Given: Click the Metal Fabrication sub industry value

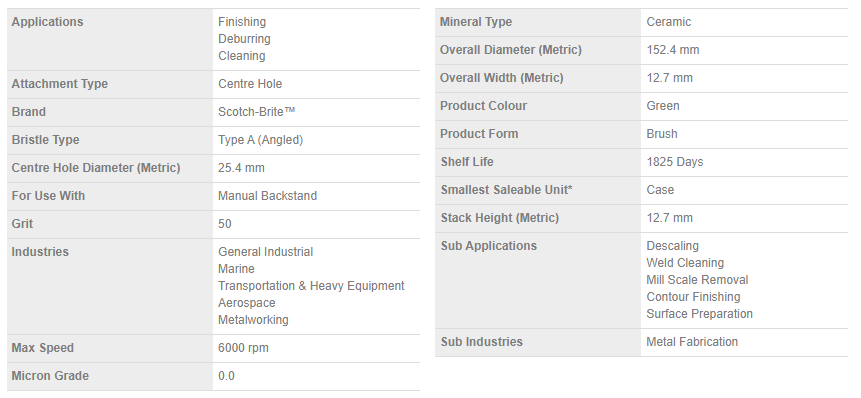Looking at the screenshot, I should click(692, 342).
